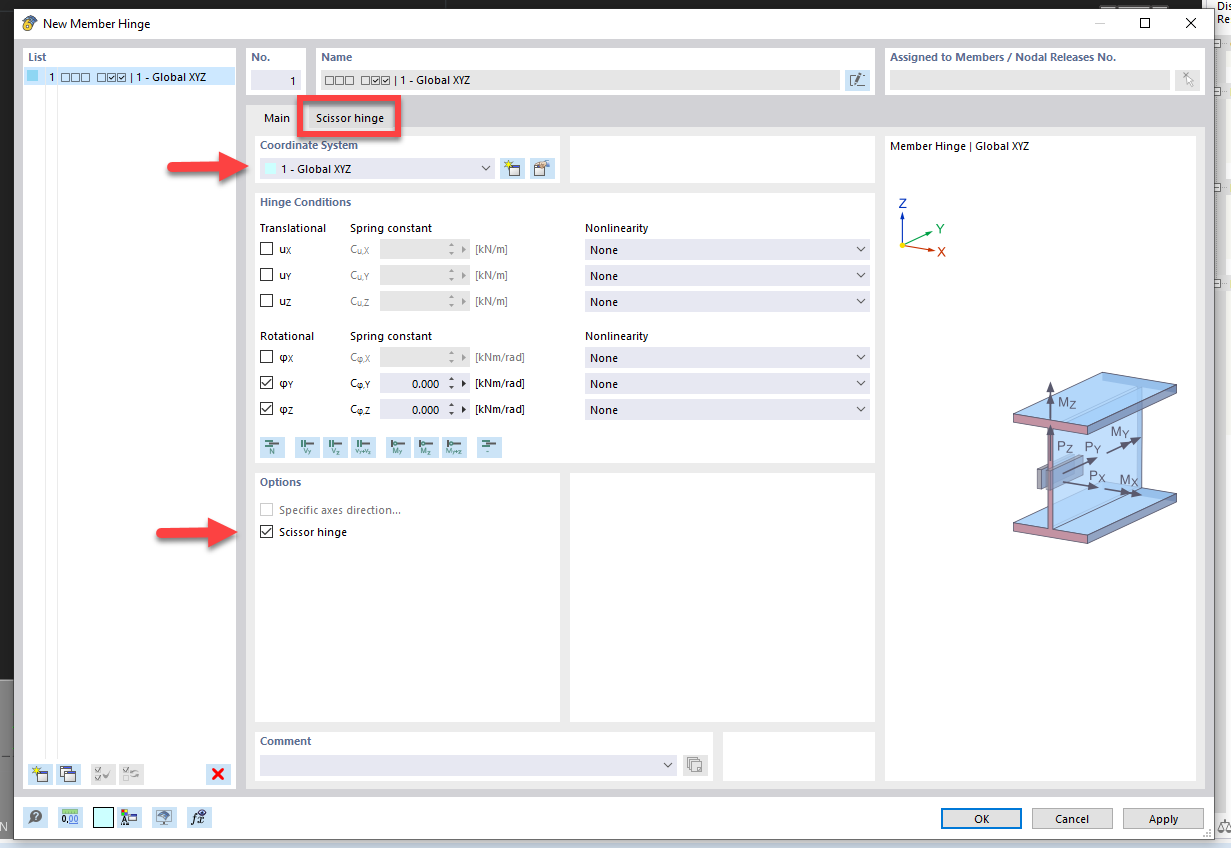Click the Assigned to Members input field
The width and height of the screenshot is (1231, 848).
click(1029, 80)
